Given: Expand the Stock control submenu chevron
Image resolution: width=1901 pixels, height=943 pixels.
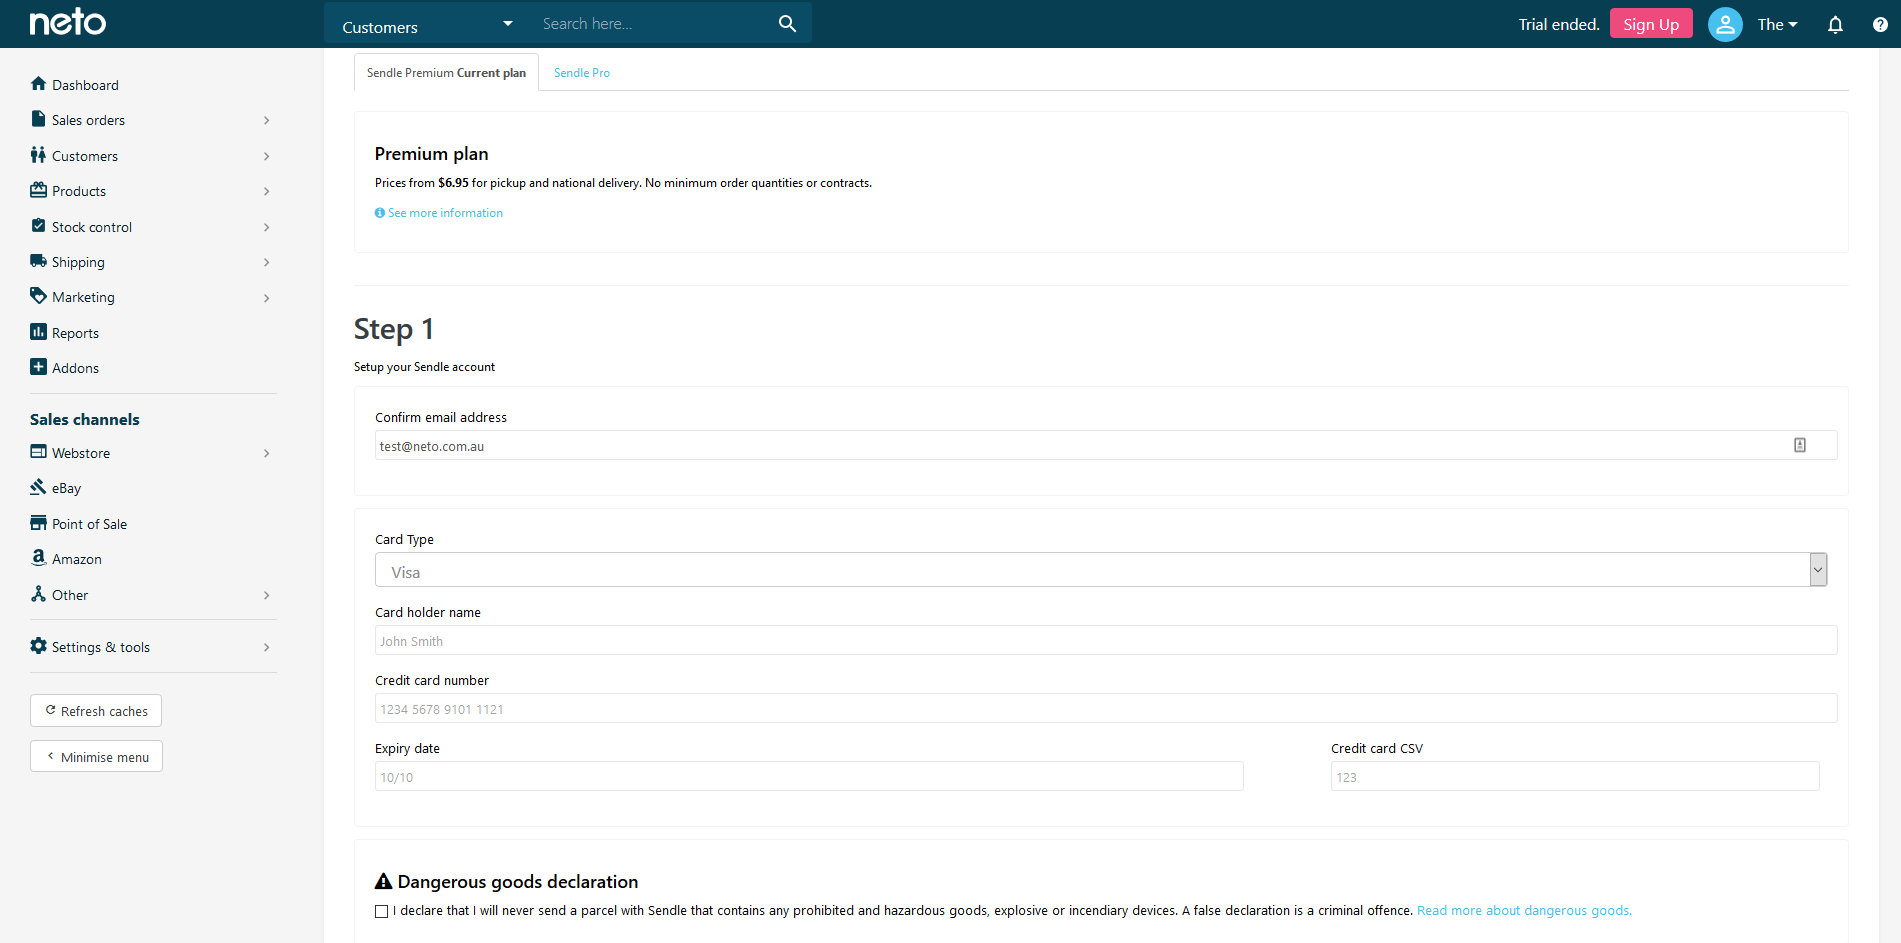Looking at the screenshot, I should 267,227.
